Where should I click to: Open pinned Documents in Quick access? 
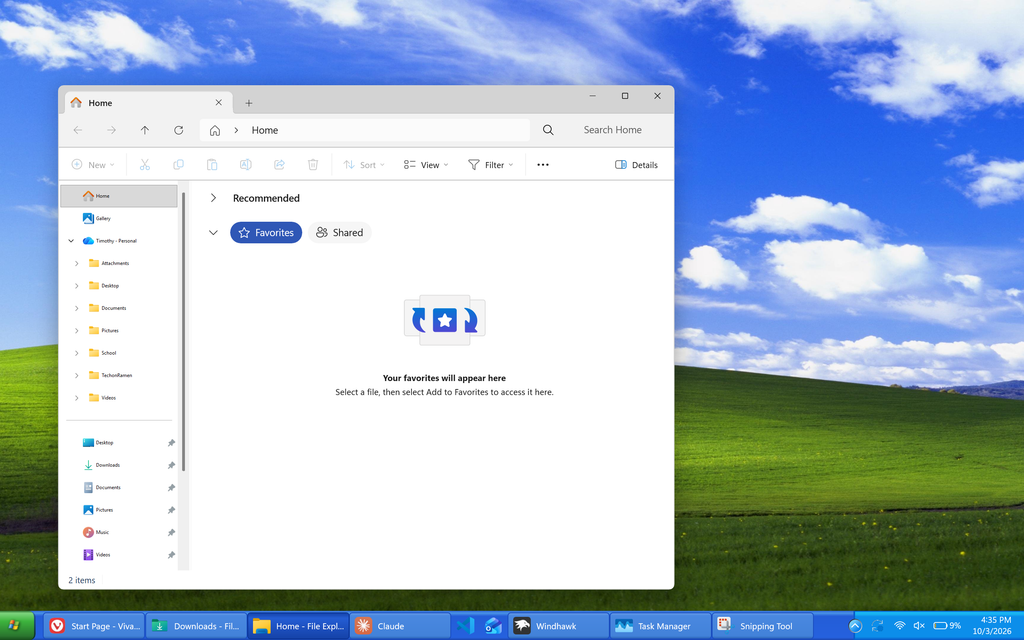102,487
